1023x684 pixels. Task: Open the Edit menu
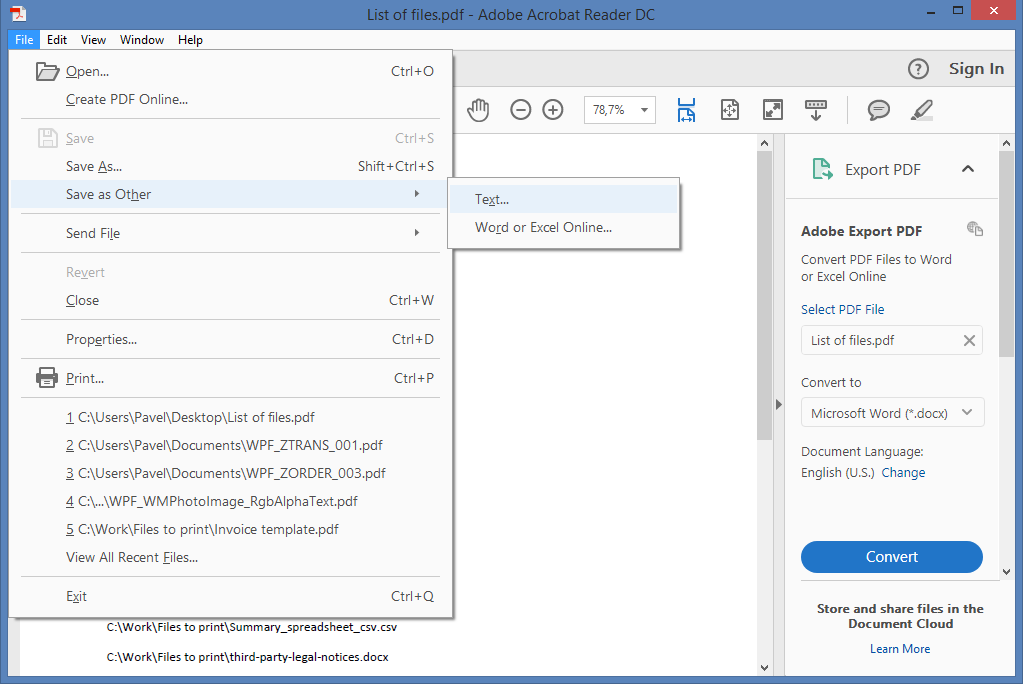[57, 40]
